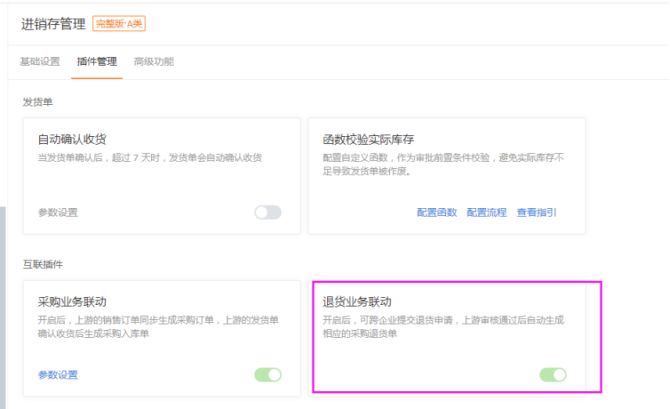Select the 插件管理 tab
This screenshot has width=670, height=409.
[x=97, y=62]
